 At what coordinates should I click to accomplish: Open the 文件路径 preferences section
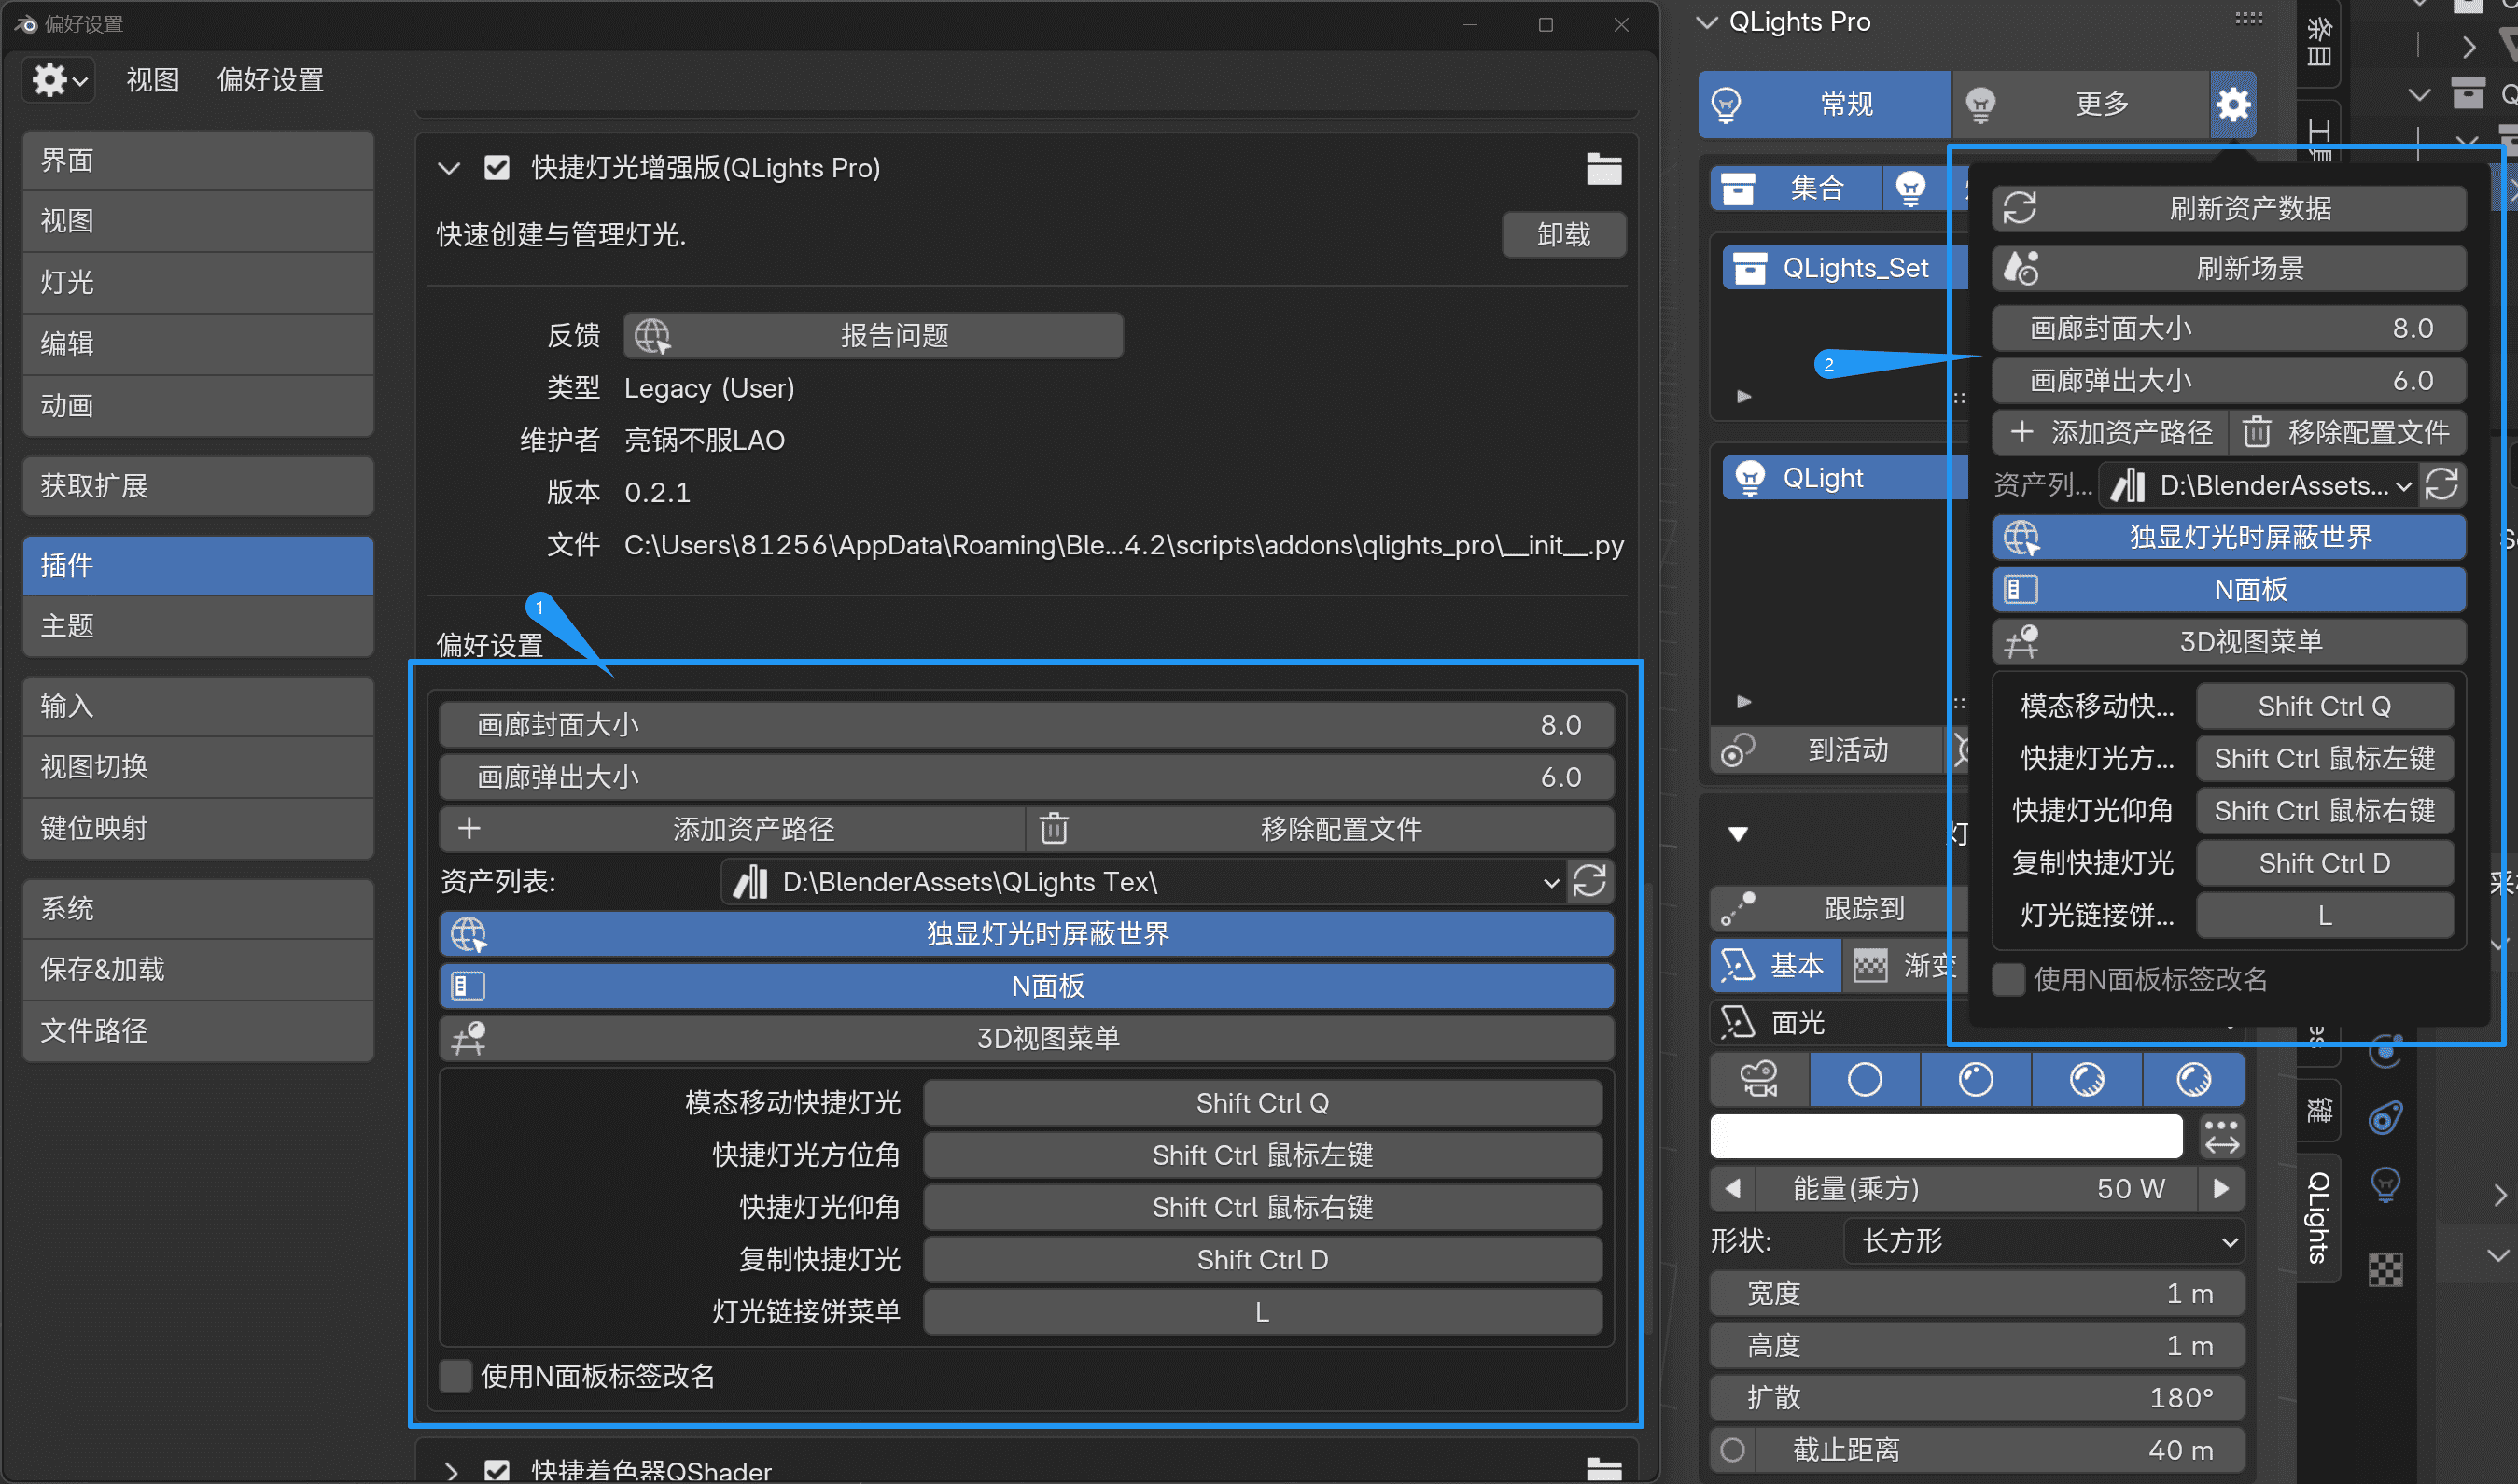[198, 1031]
